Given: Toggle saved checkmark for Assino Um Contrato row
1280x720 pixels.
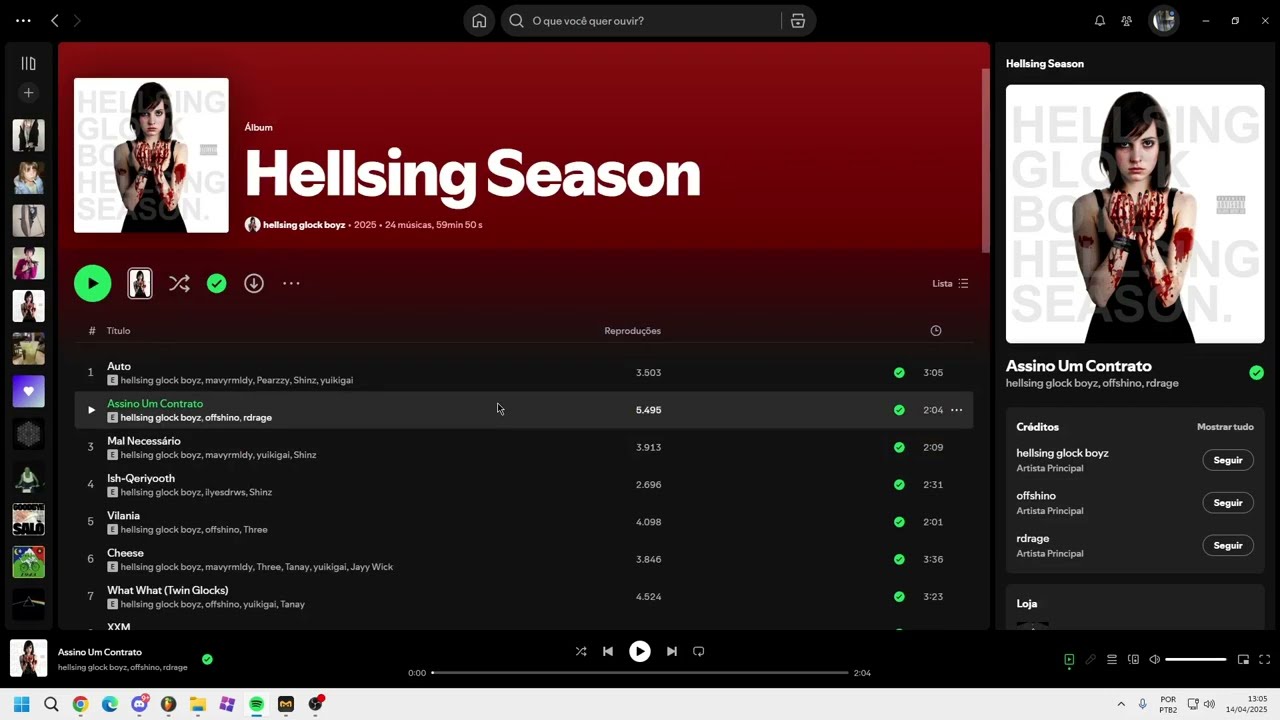Looking at the screenshot, I should pos(899,410).
